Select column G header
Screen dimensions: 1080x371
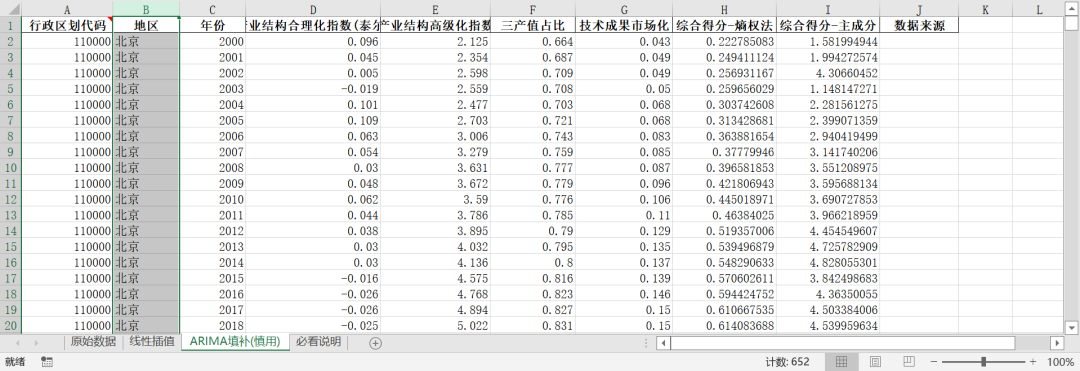coord(624,9)
